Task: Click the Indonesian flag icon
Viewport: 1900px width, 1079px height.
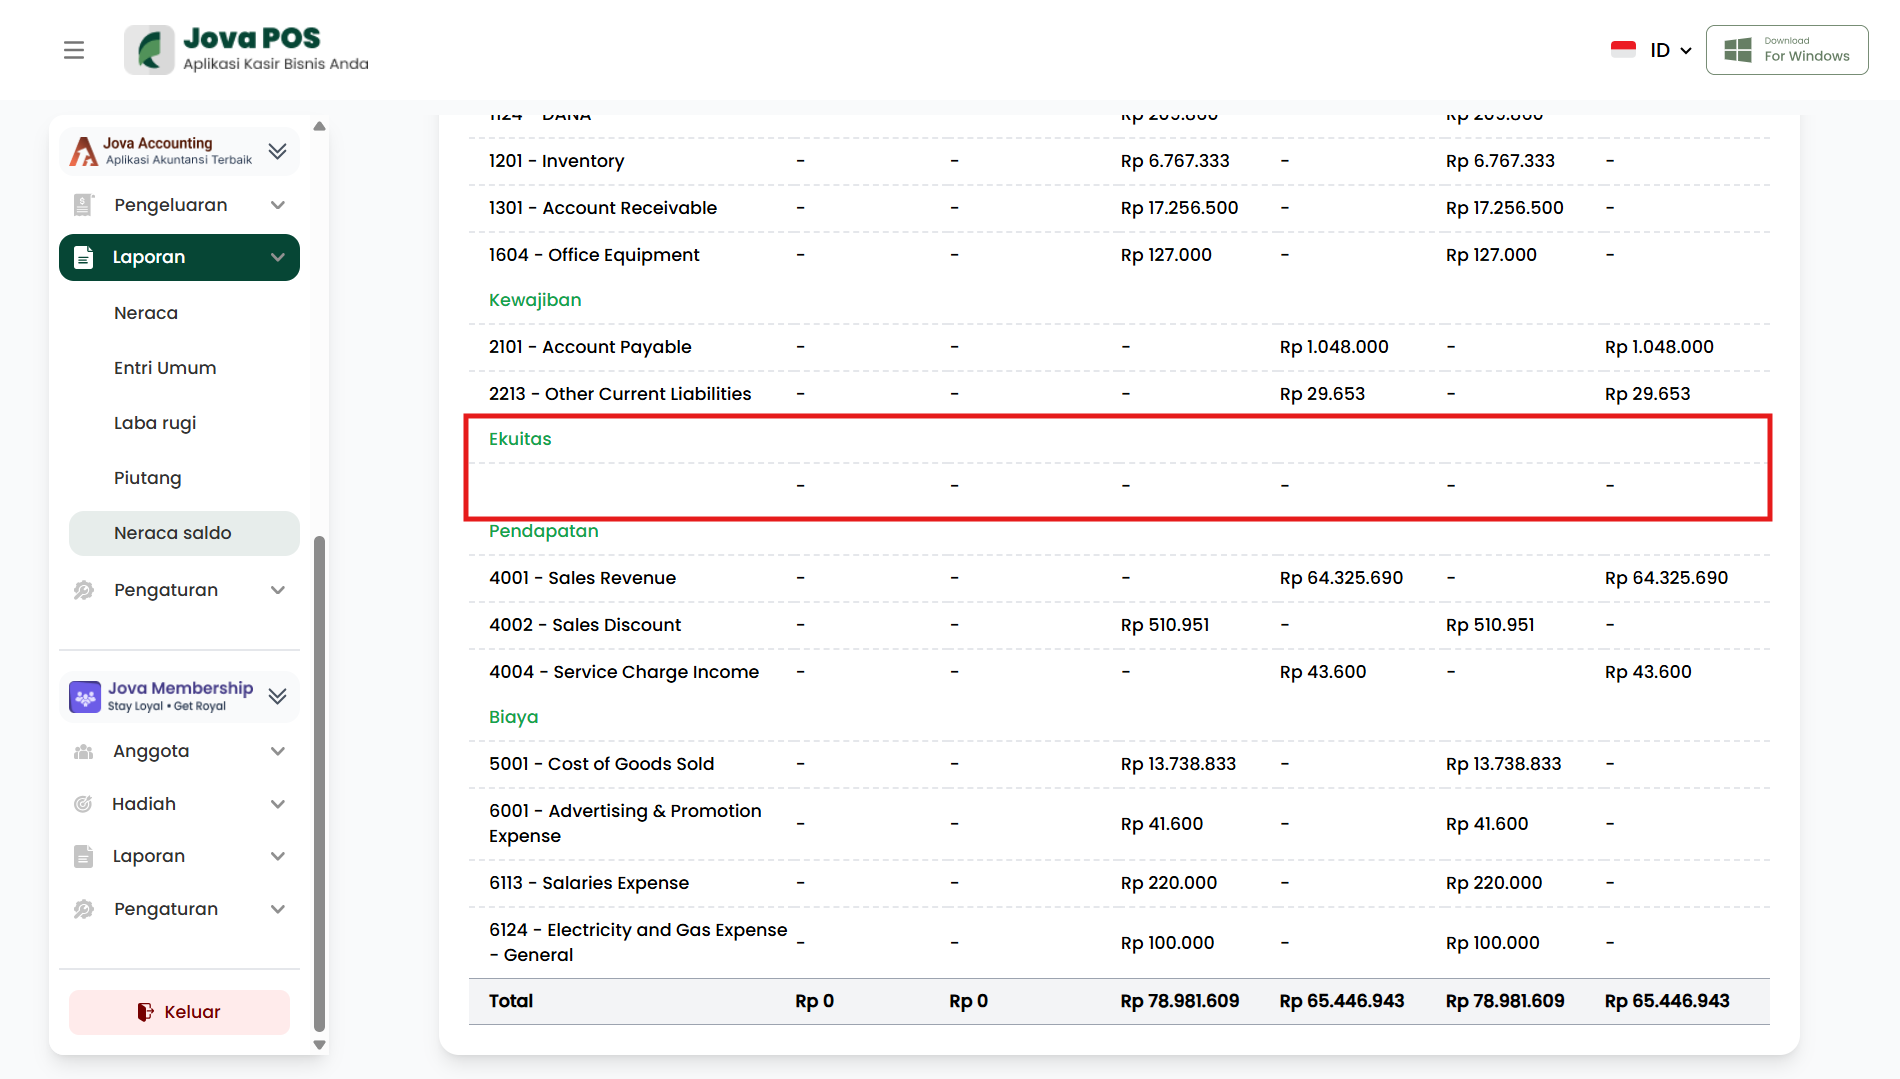Action: coord(1623,50)
